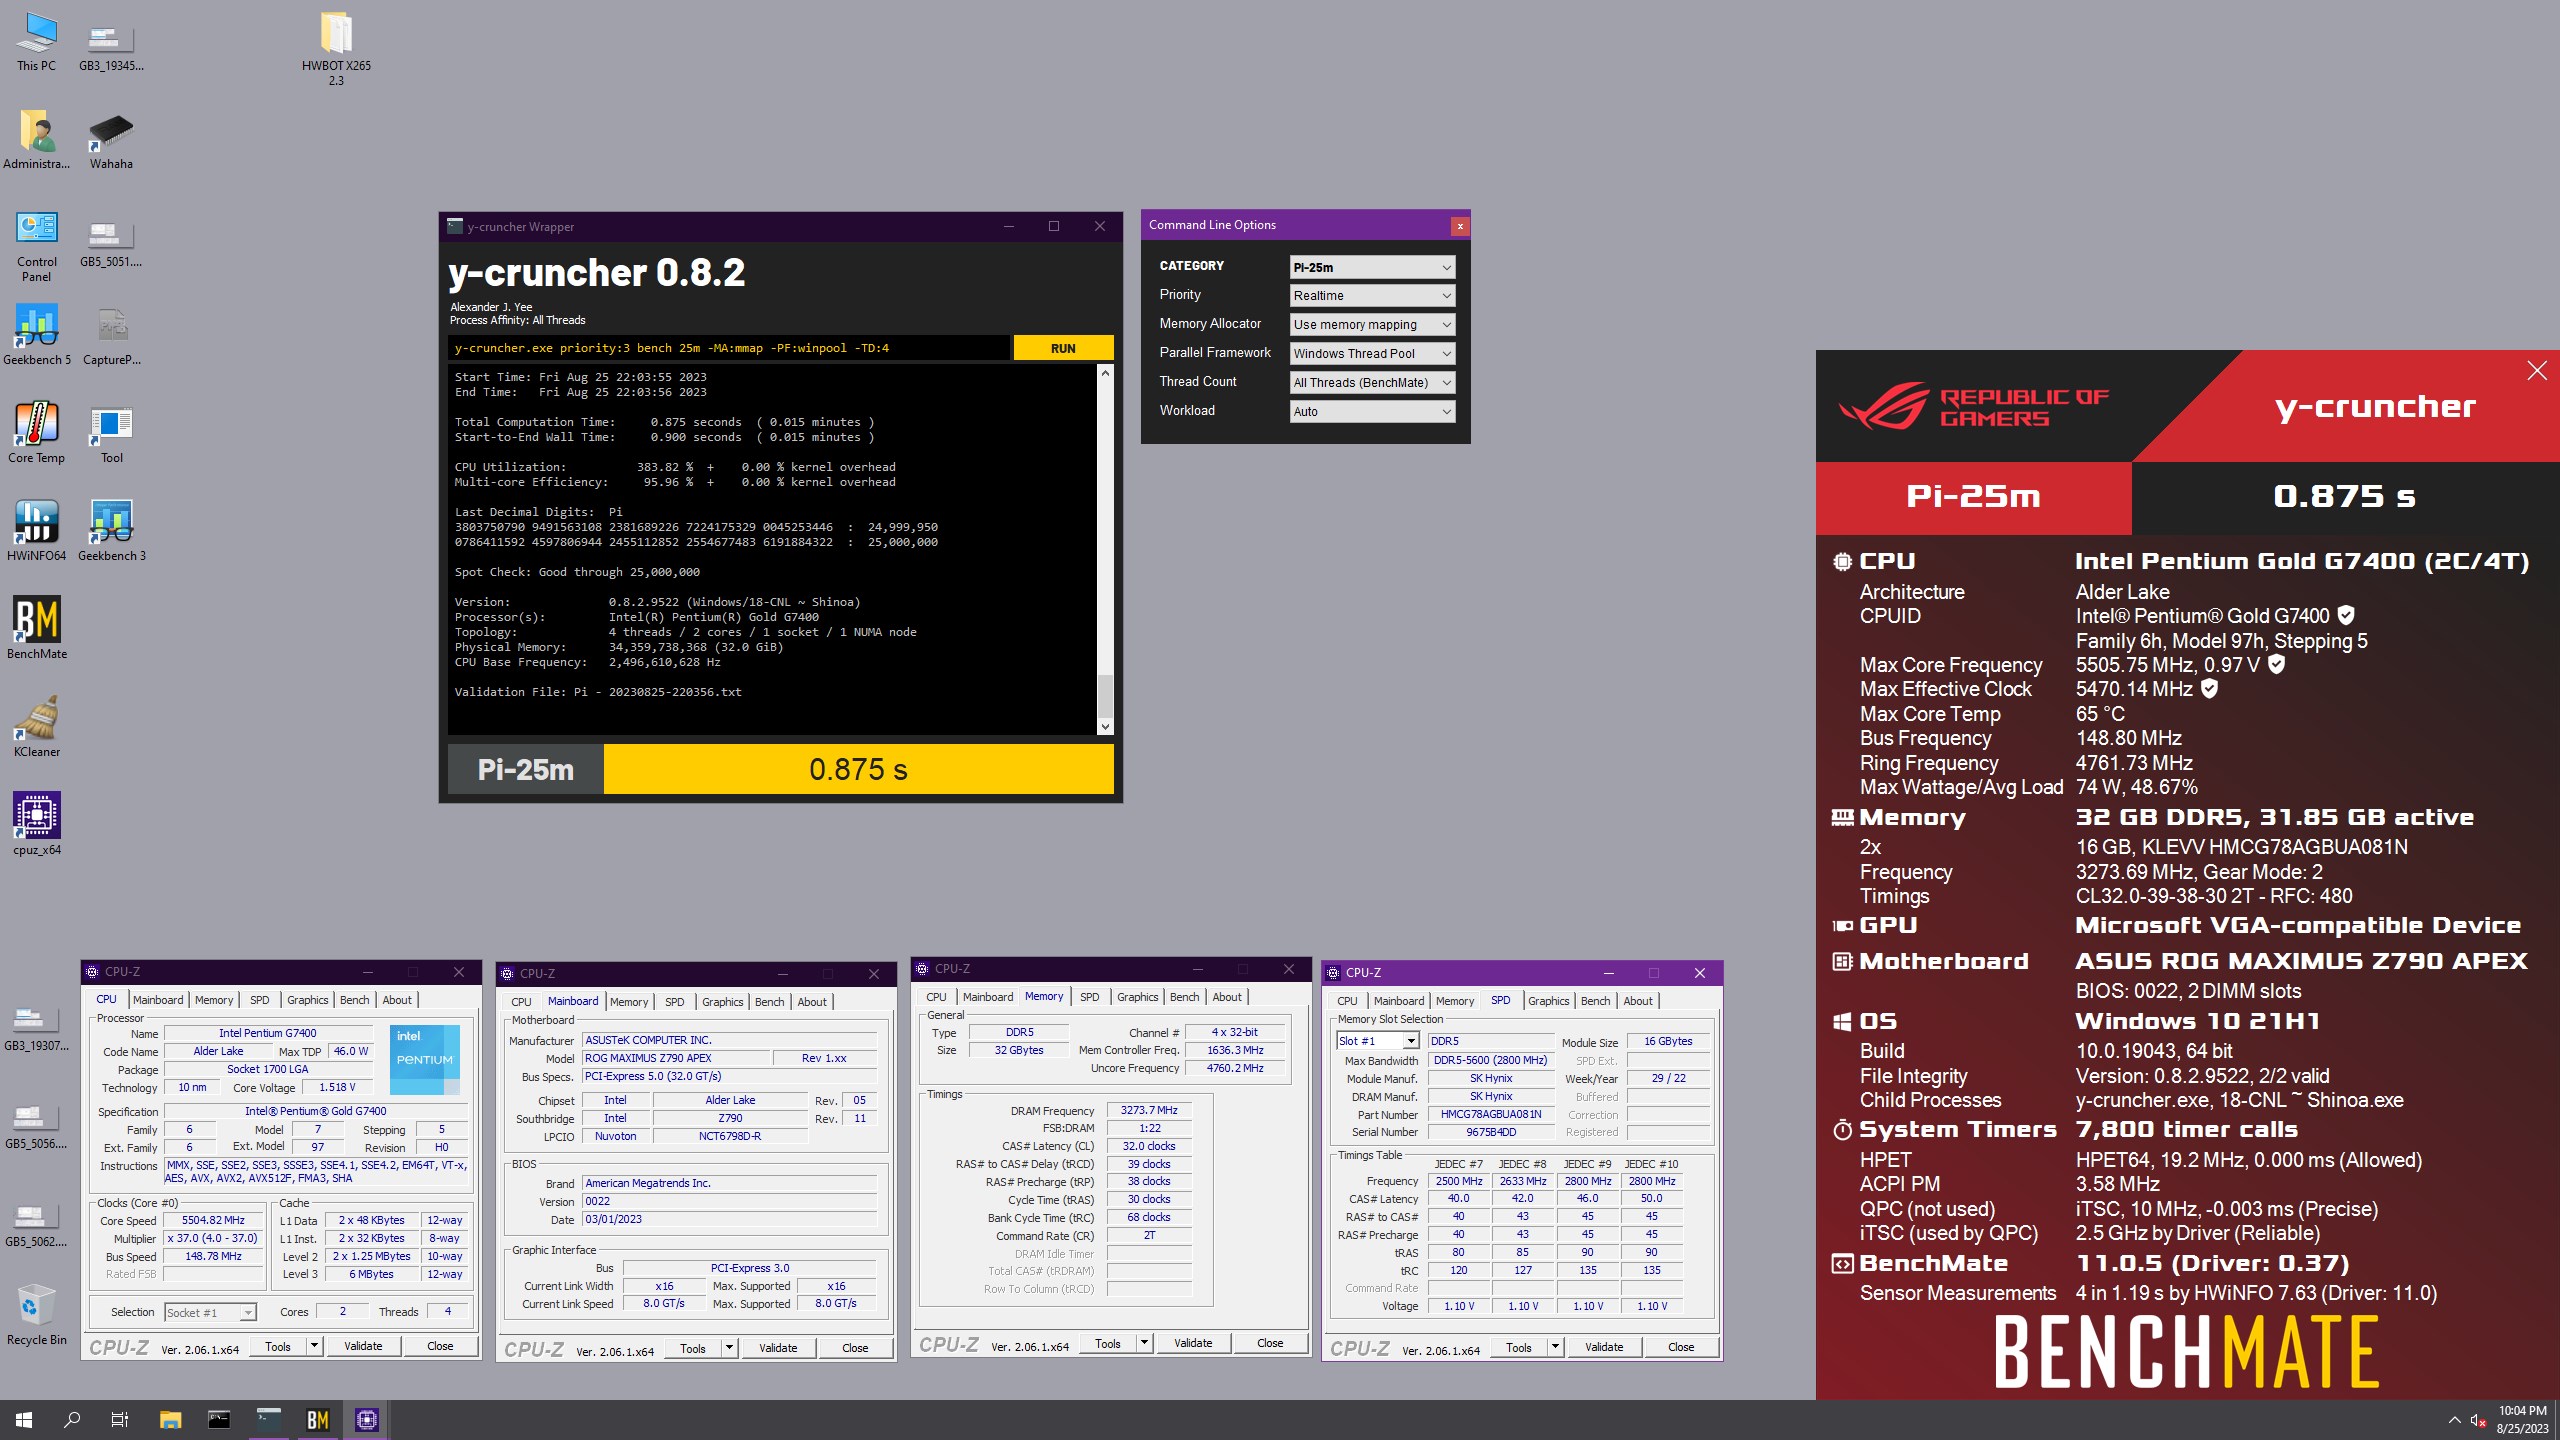This screenshot has width=2560, height=1440.
Task: Open the Workload Auto dropdown
Action: click(x=1372, y=412)
